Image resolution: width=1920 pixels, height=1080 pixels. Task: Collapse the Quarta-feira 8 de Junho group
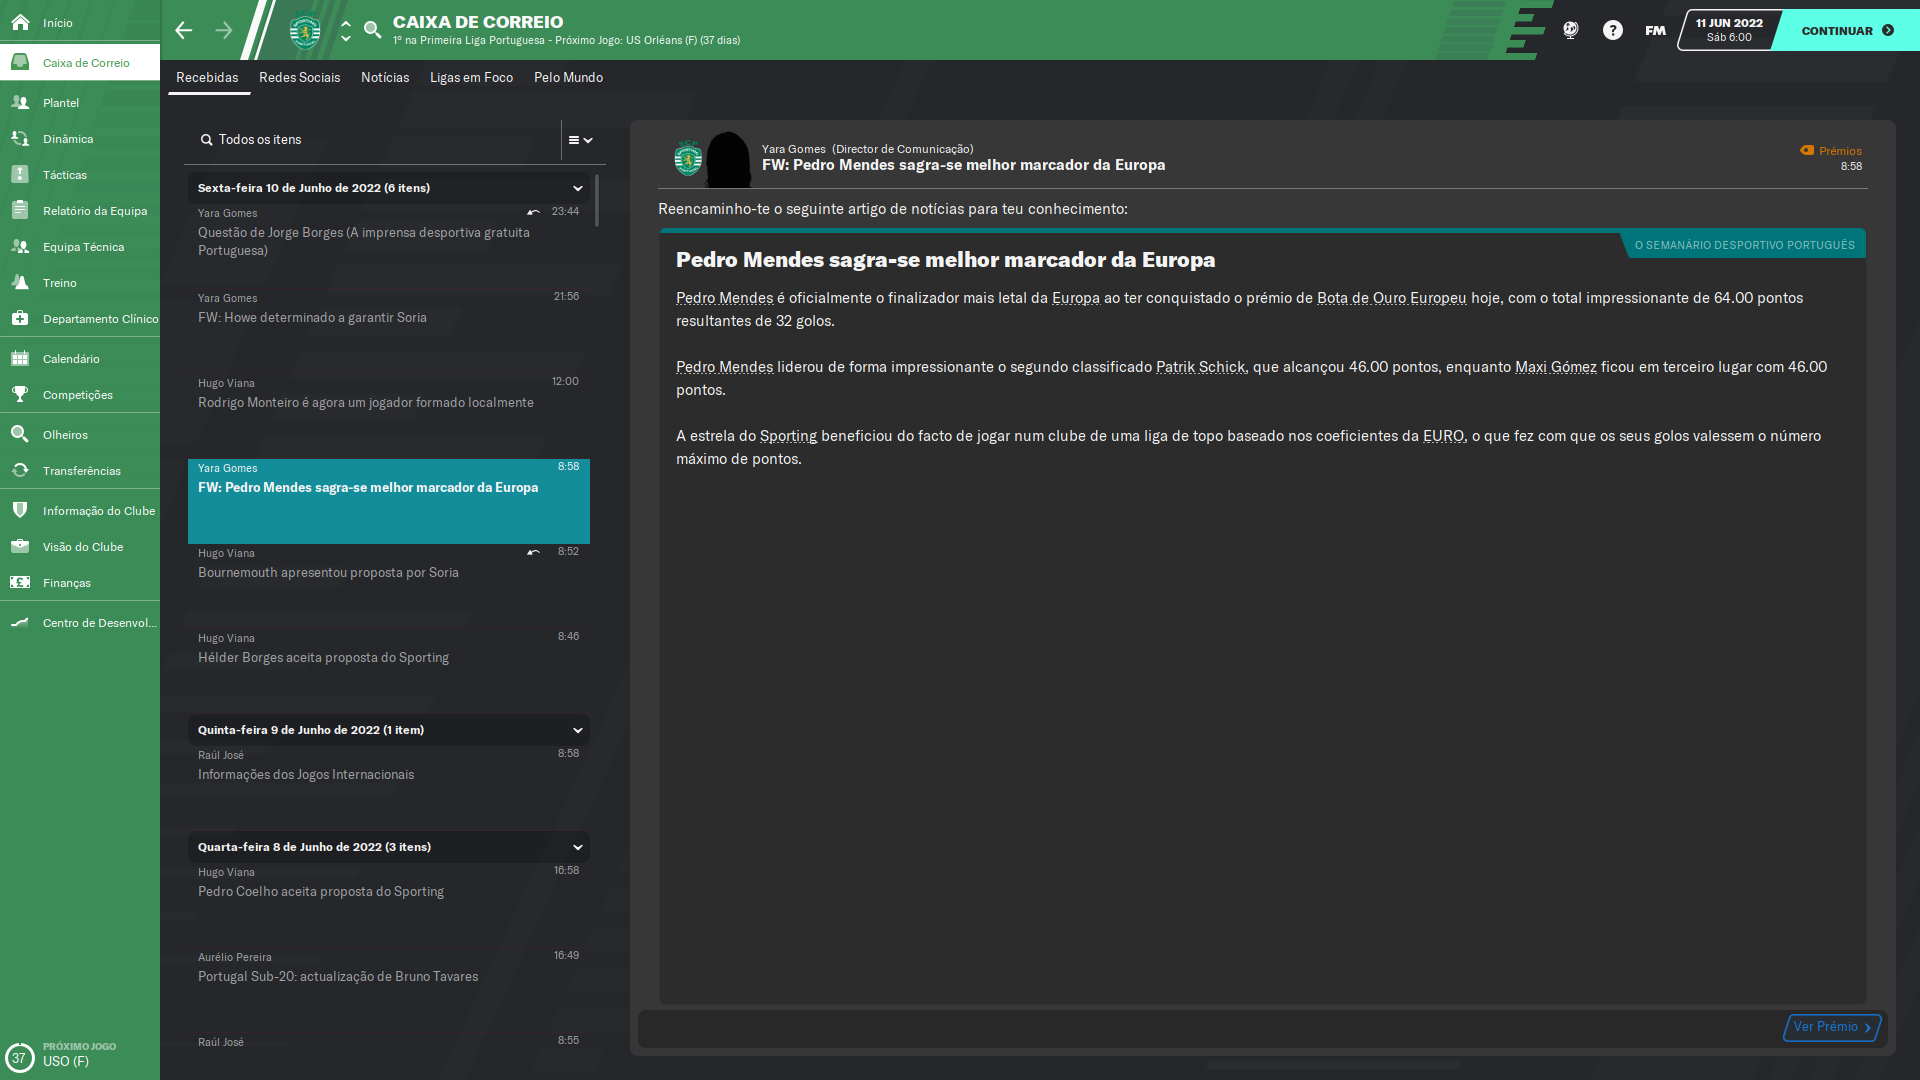point(578,847)
